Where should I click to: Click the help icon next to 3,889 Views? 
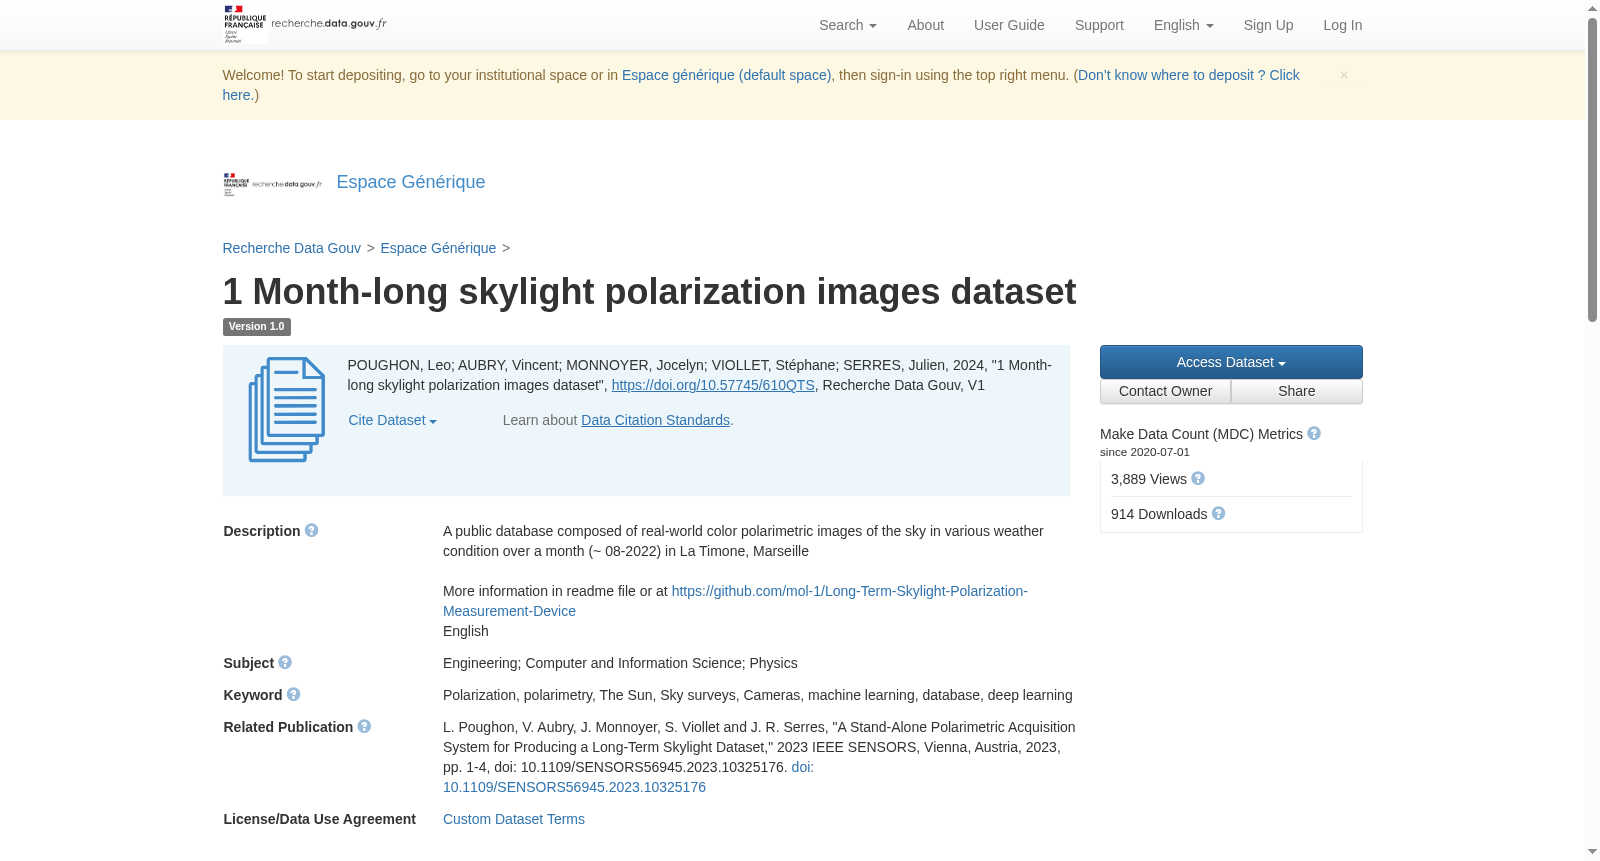coord(1198,479)
